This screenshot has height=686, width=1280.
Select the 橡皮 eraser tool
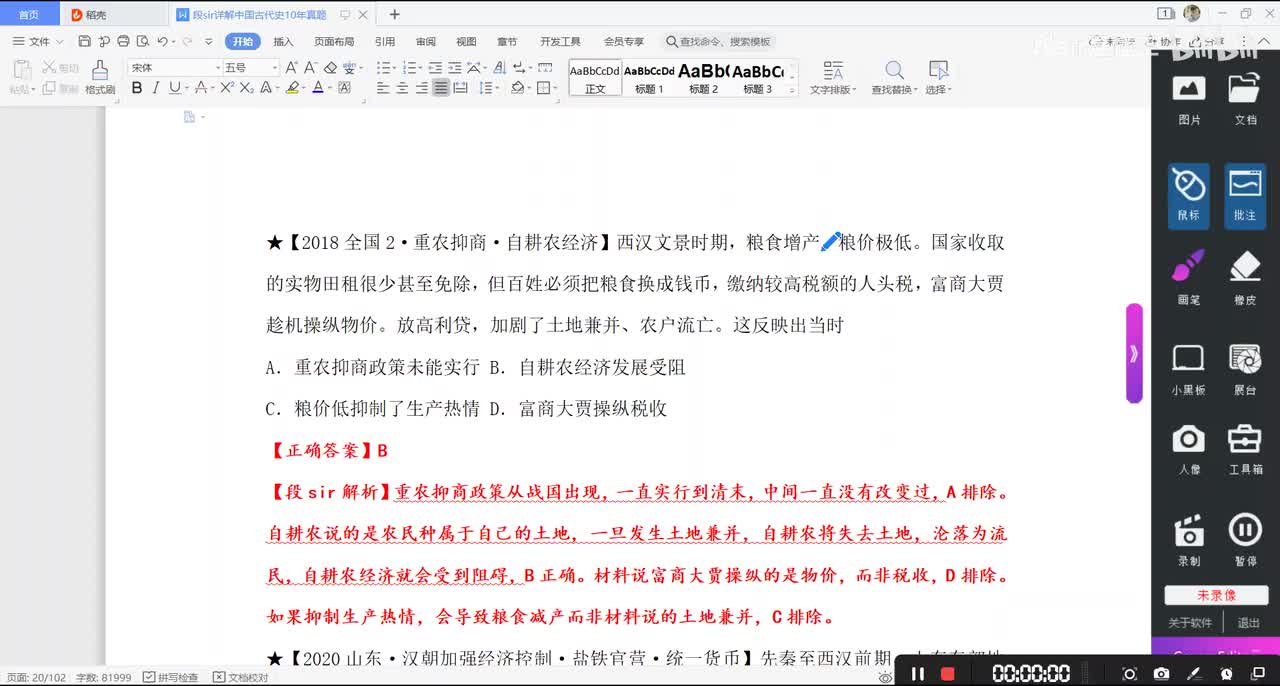tap(1245, 277)
